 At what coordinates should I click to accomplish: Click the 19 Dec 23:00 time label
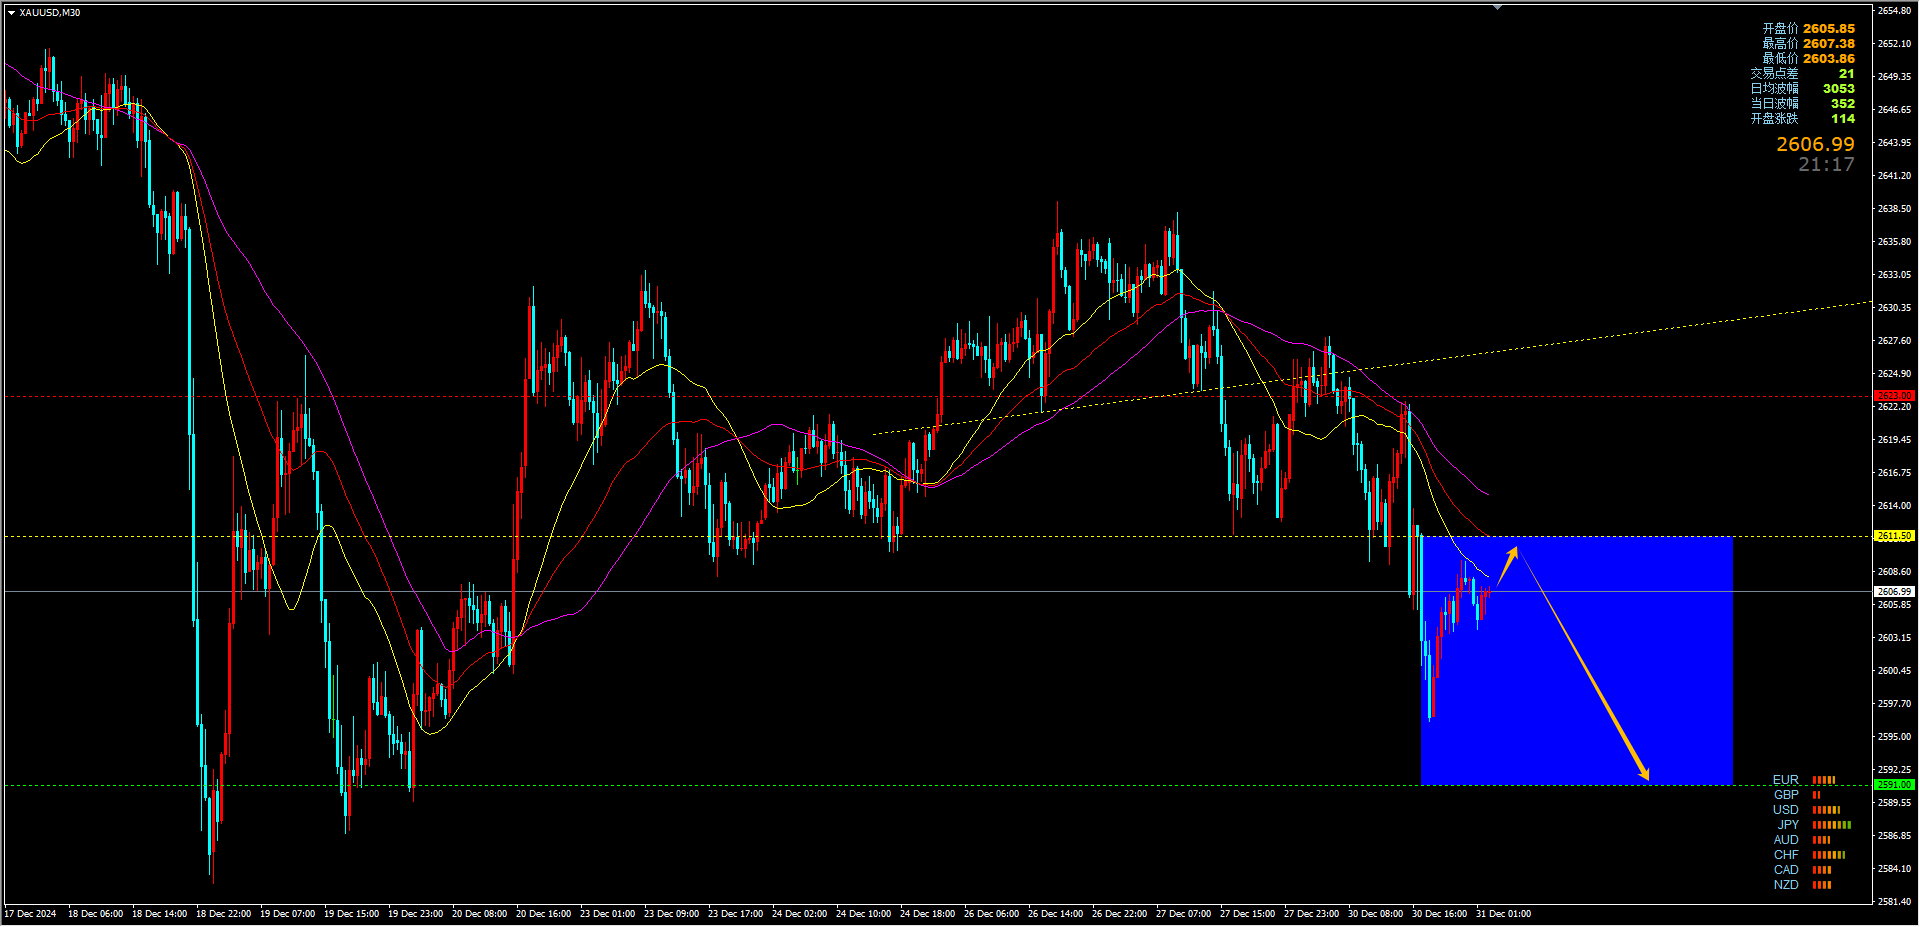416,914
